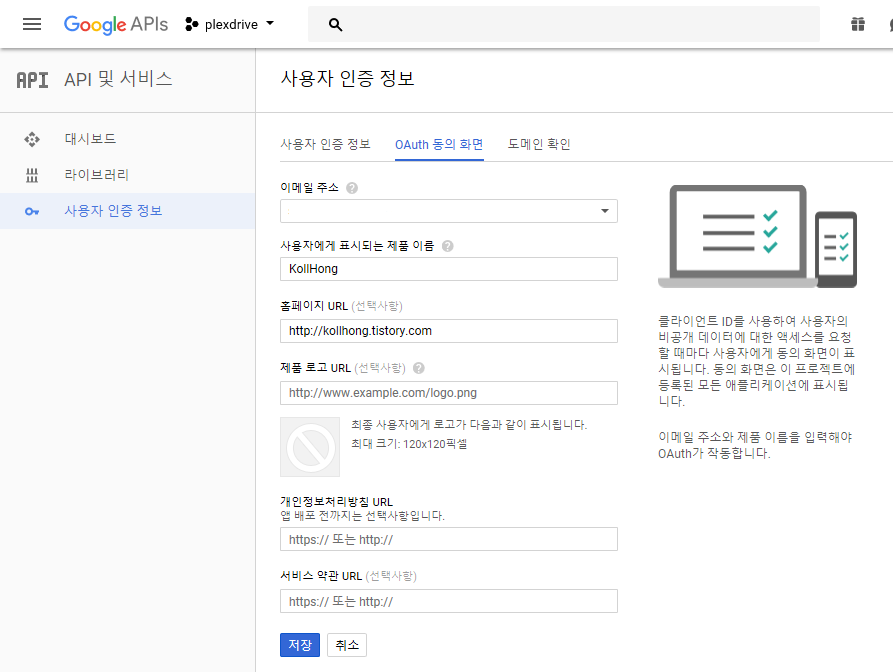
Task: Click the 저장 button
Action: coord(300,645)
